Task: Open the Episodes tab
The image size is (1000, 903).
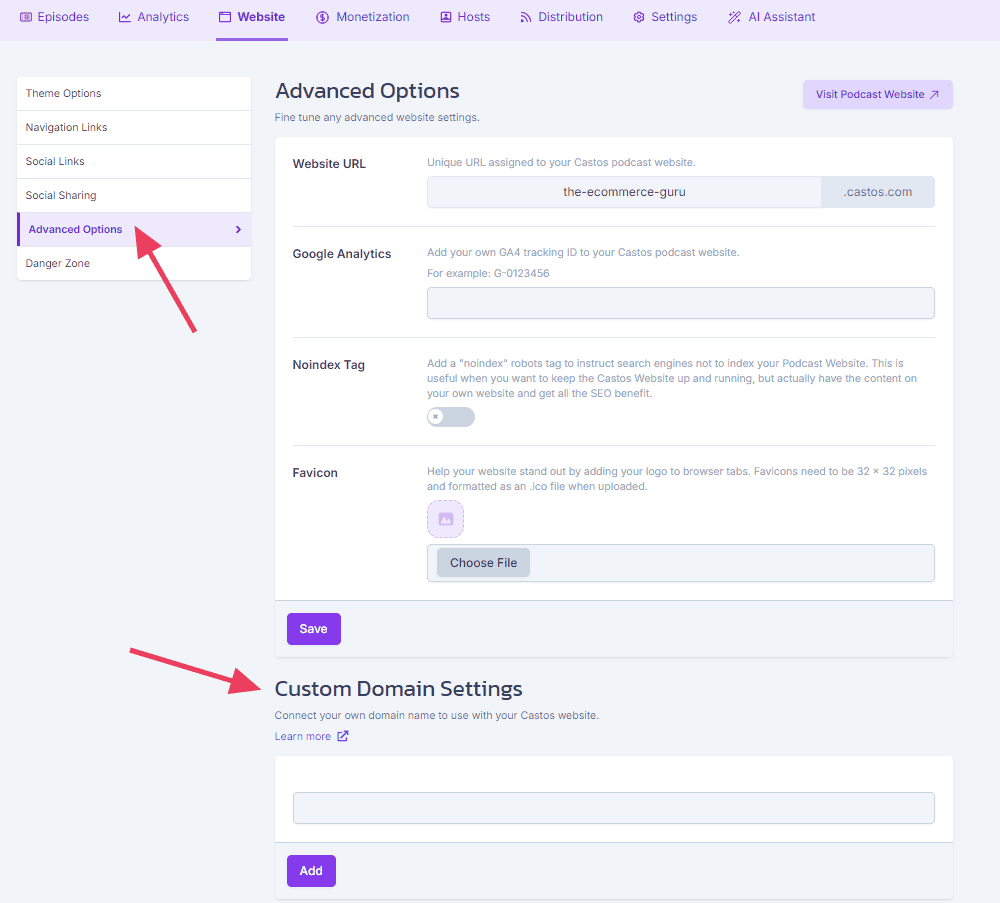Action: click(x=54, y=17)
